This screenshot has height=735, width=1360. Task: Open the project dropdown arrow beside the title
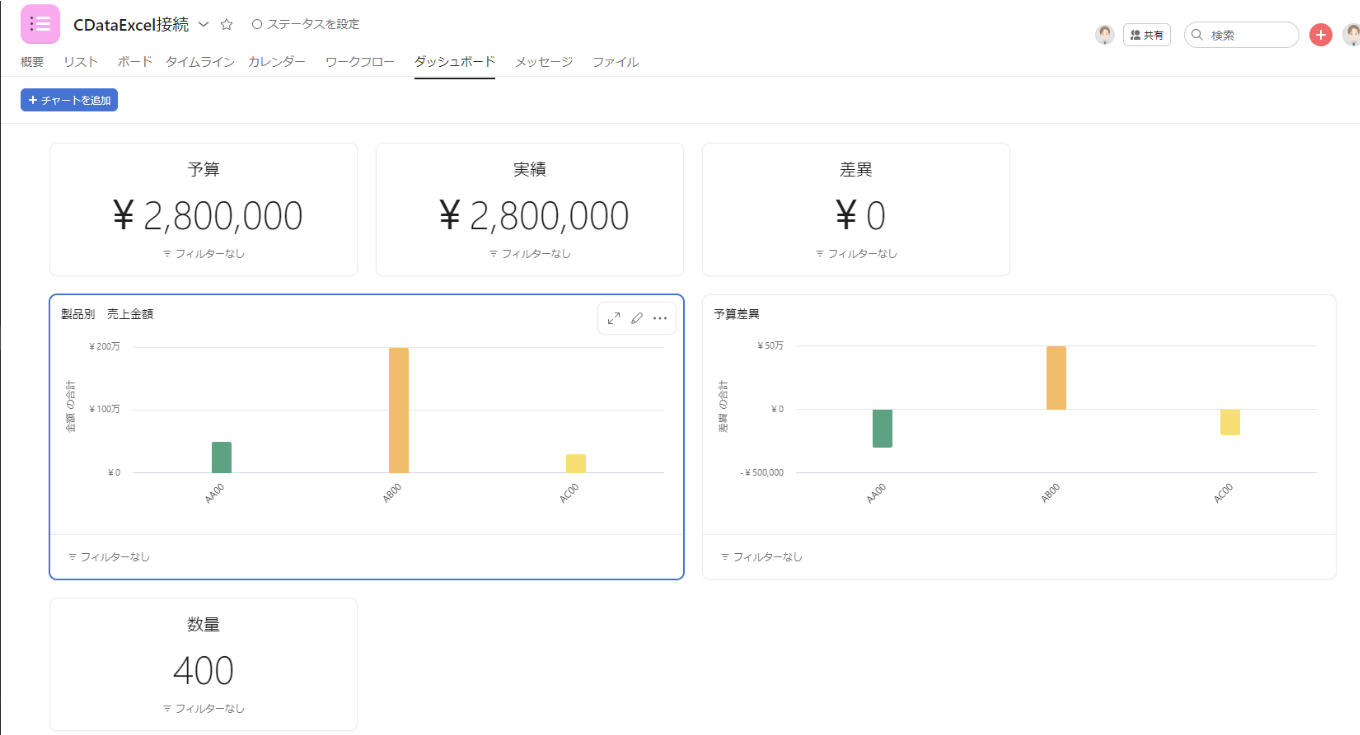[x=204, y=24]
